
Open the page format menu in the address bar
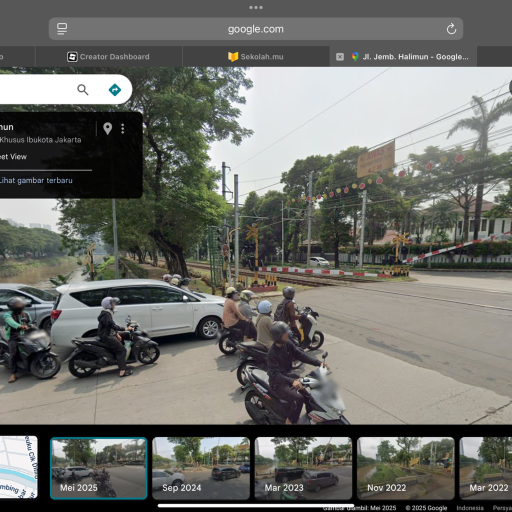tap(62, 29)
